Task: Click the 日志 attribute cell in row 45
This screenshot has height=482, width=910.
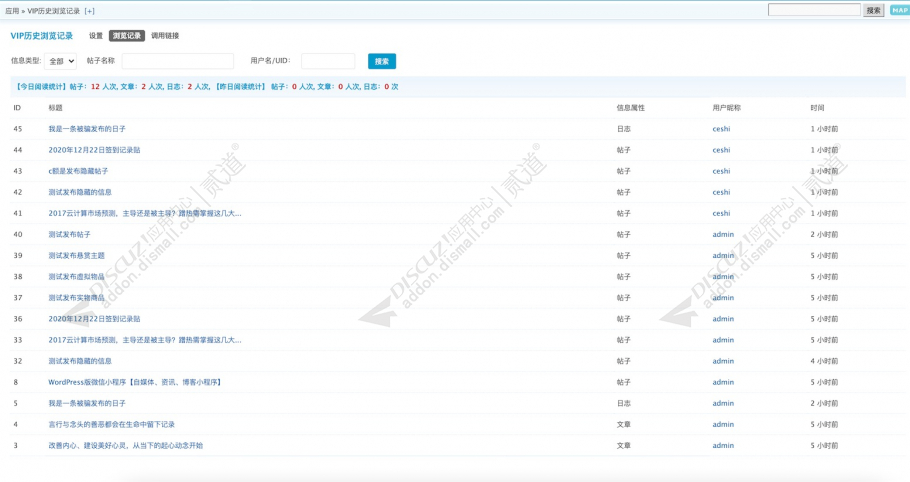Action: (x=624, y=129)
